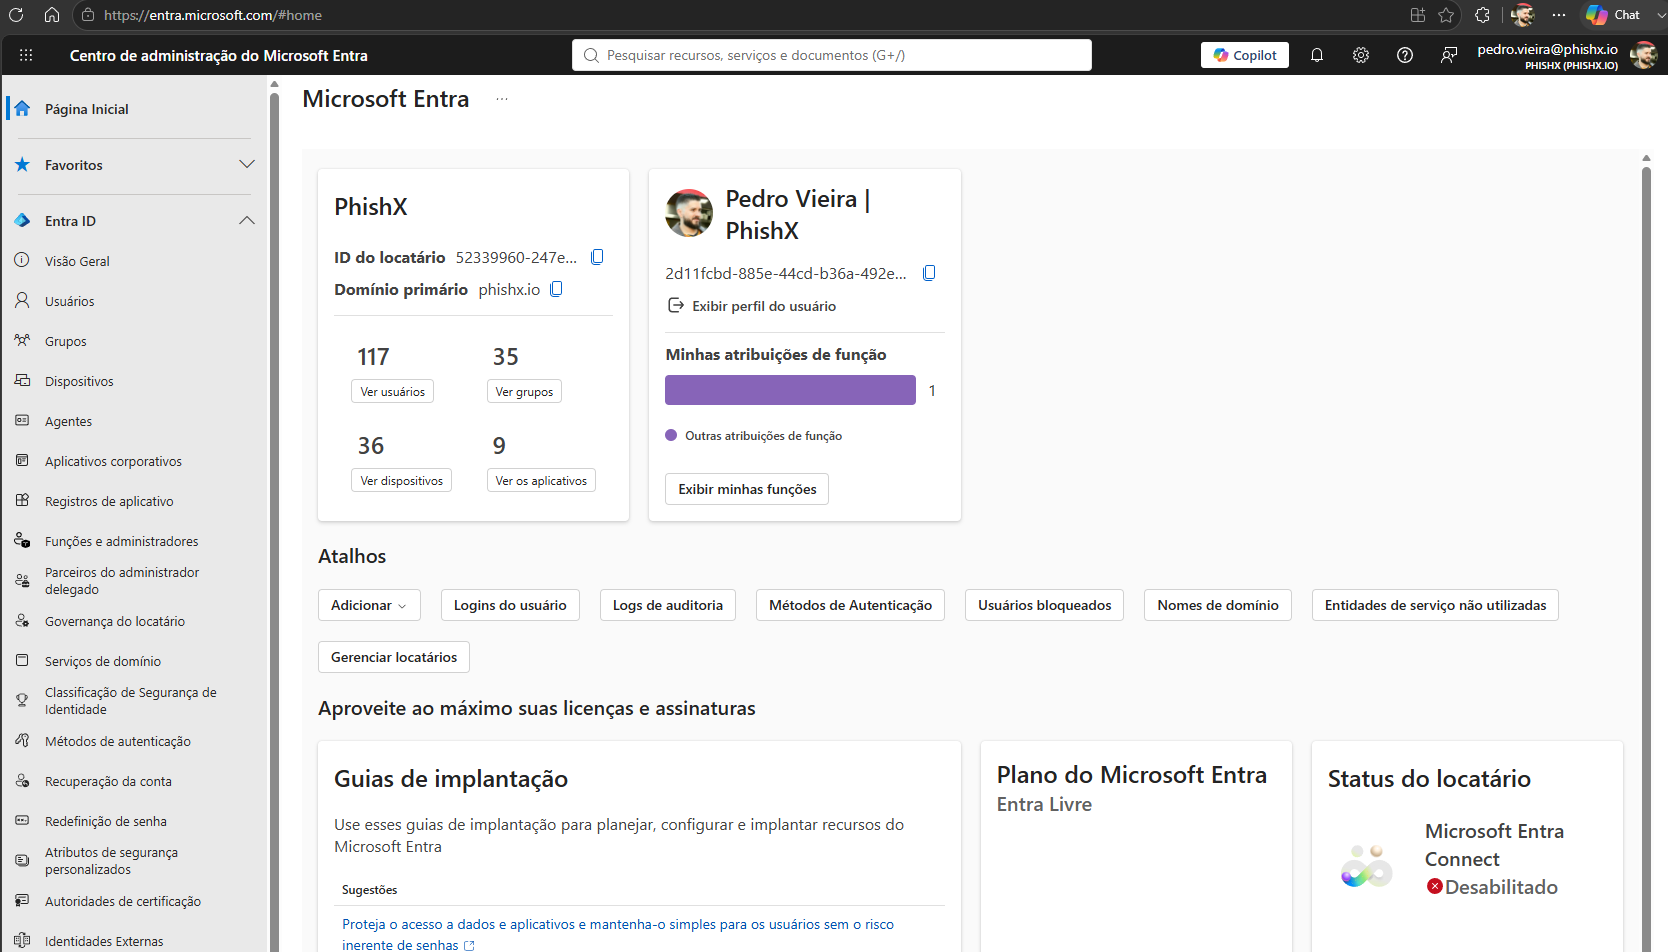Open Logins do usuário shortcut
Image resolution: width=1668 pixels, height=952 pixels.
510,605
